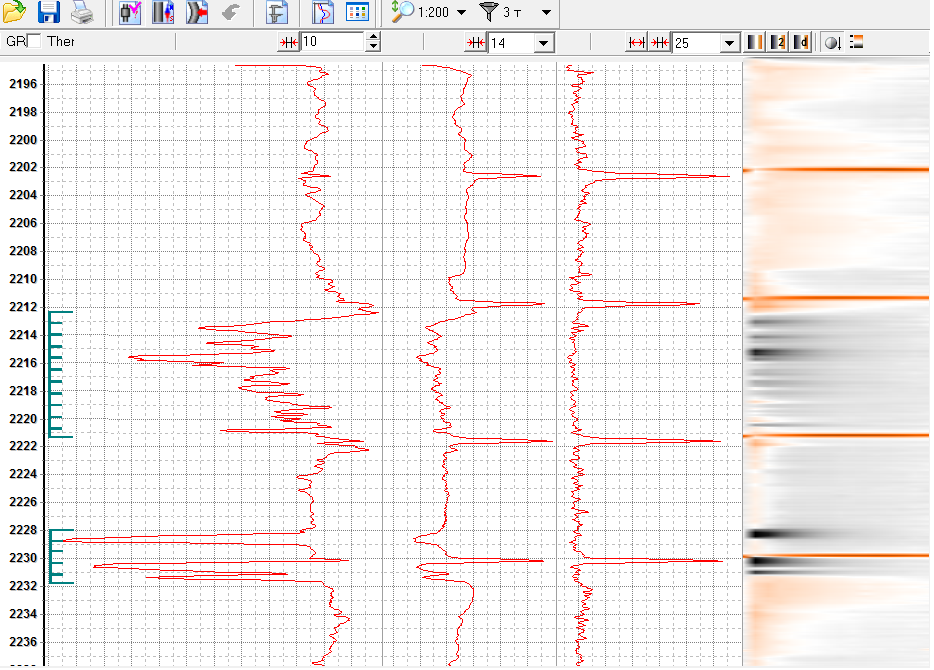Click the funnel filter icon

(488, 11)
